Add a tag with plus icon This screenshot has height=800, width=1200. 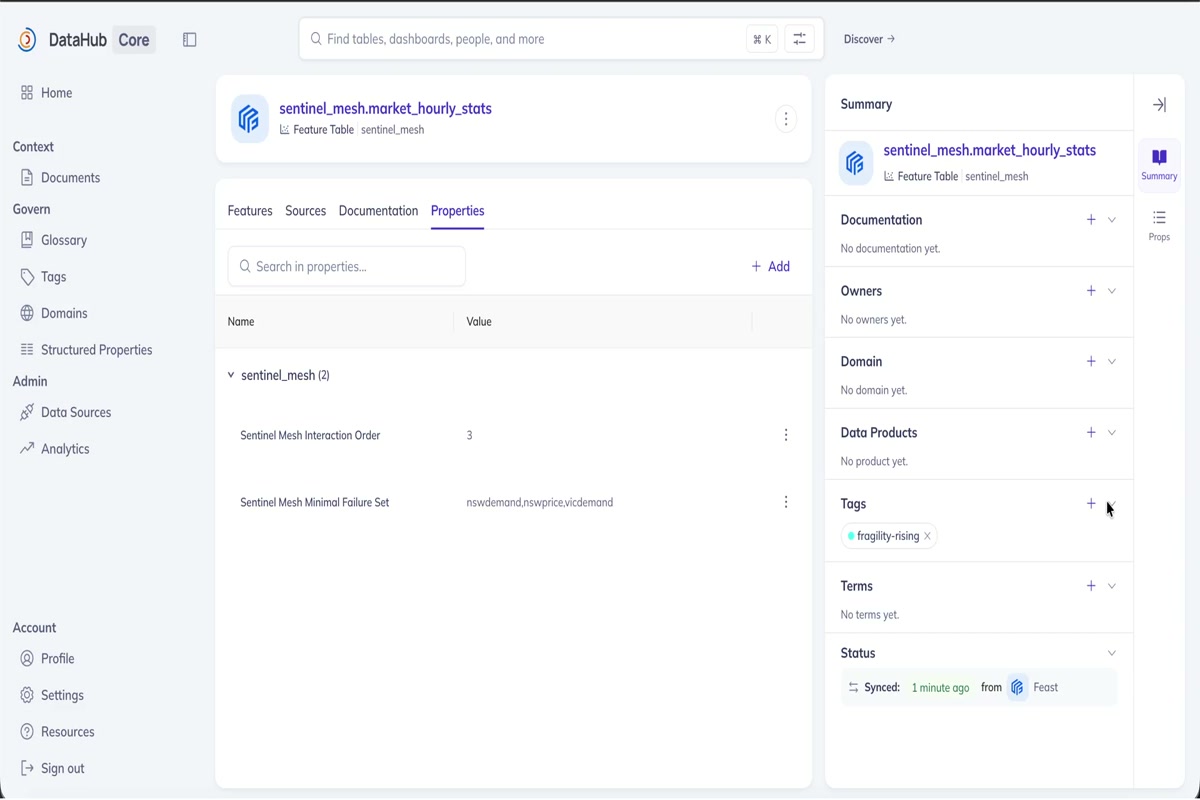1091,504
